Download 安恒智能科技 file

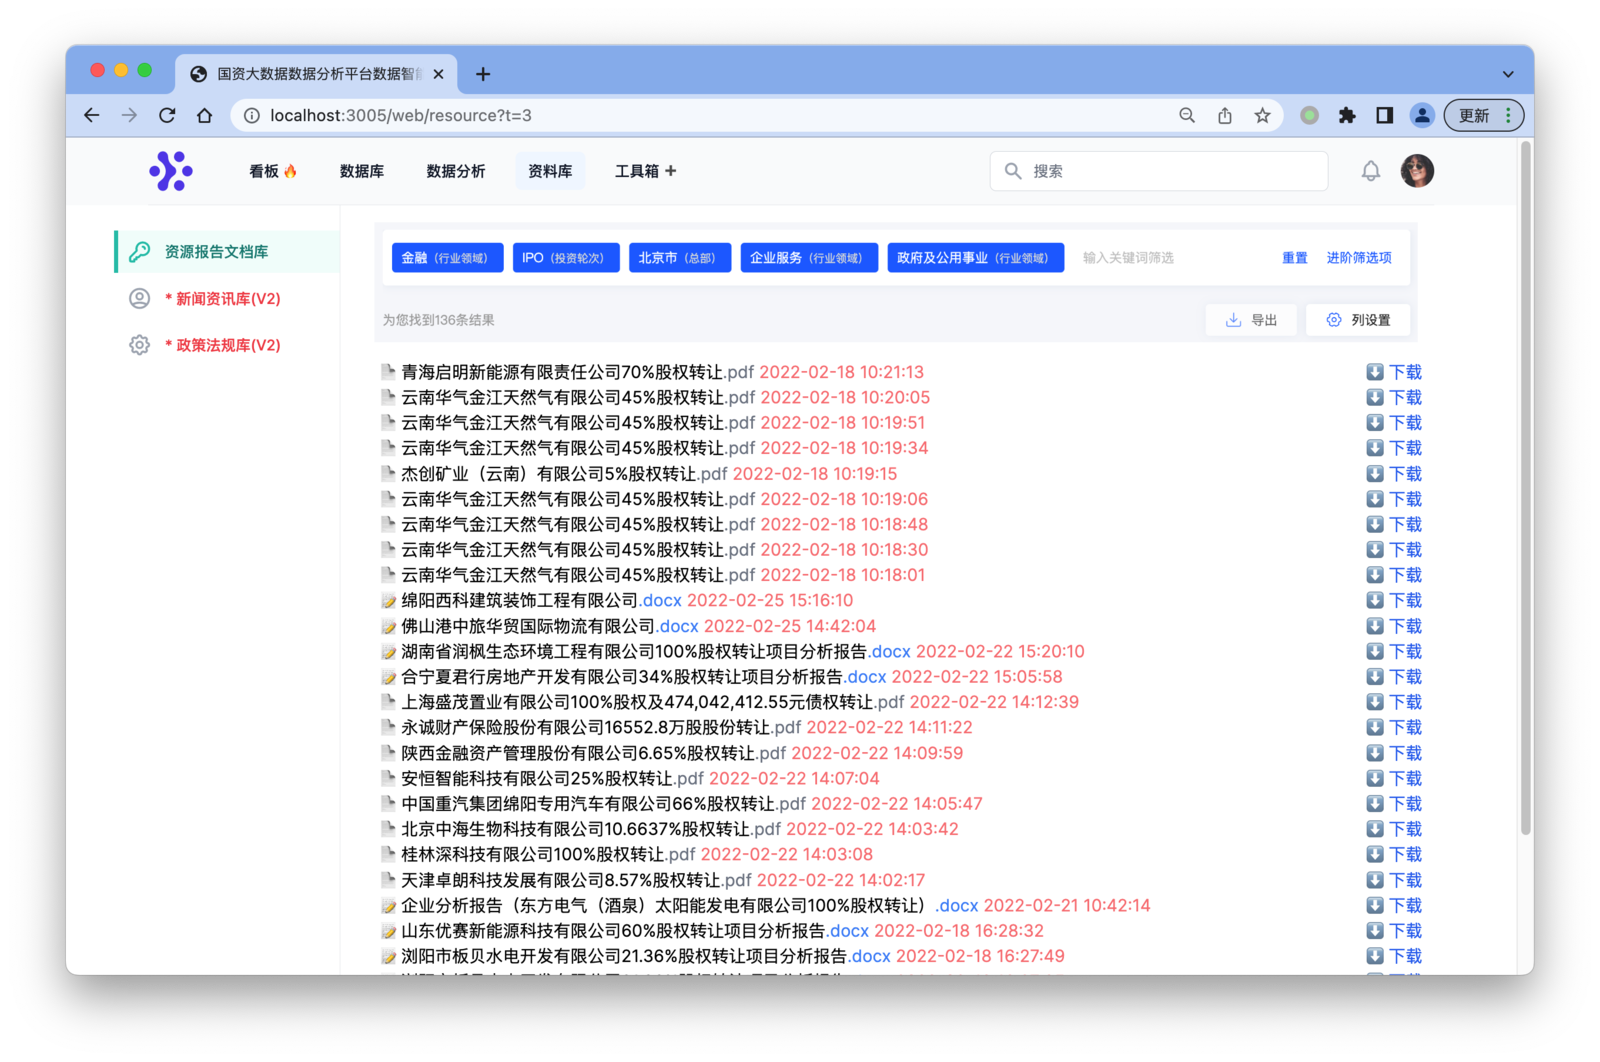coord(1394,779)
